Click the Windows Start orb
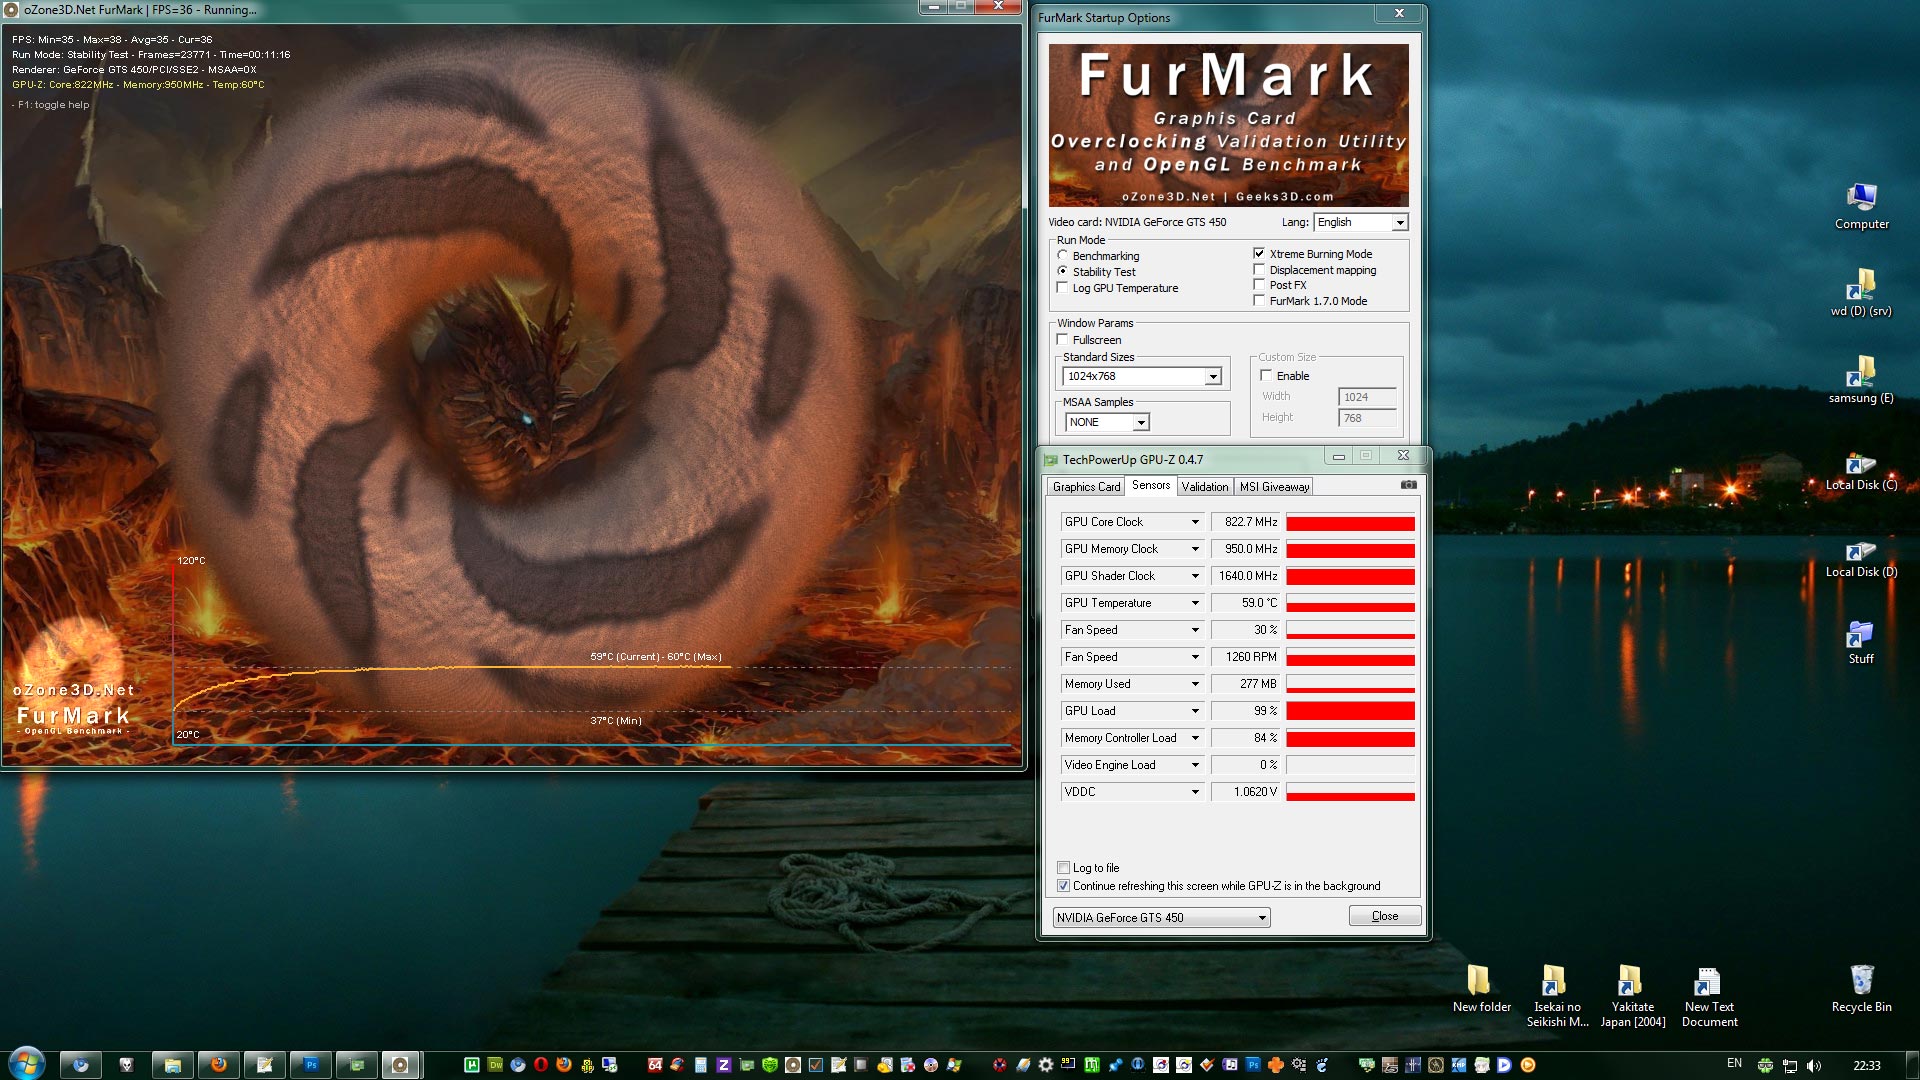 27,1063
